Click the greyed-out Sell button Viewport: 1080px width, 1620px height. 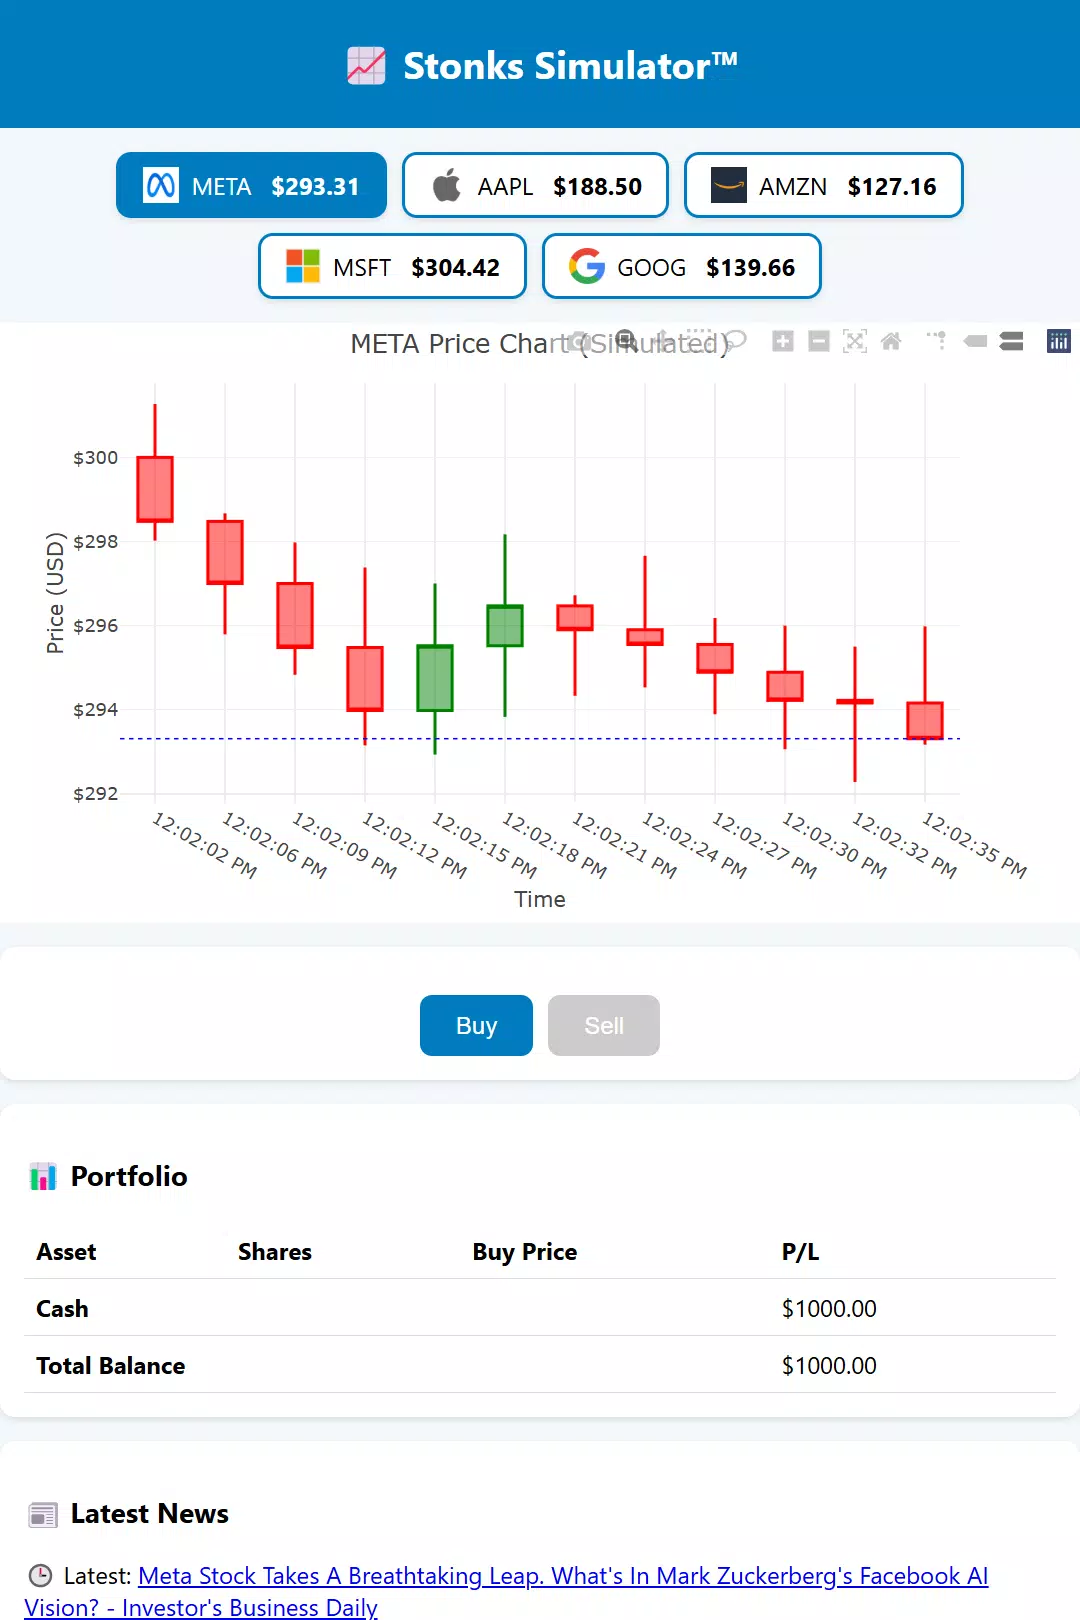[x=604, y=1025]
